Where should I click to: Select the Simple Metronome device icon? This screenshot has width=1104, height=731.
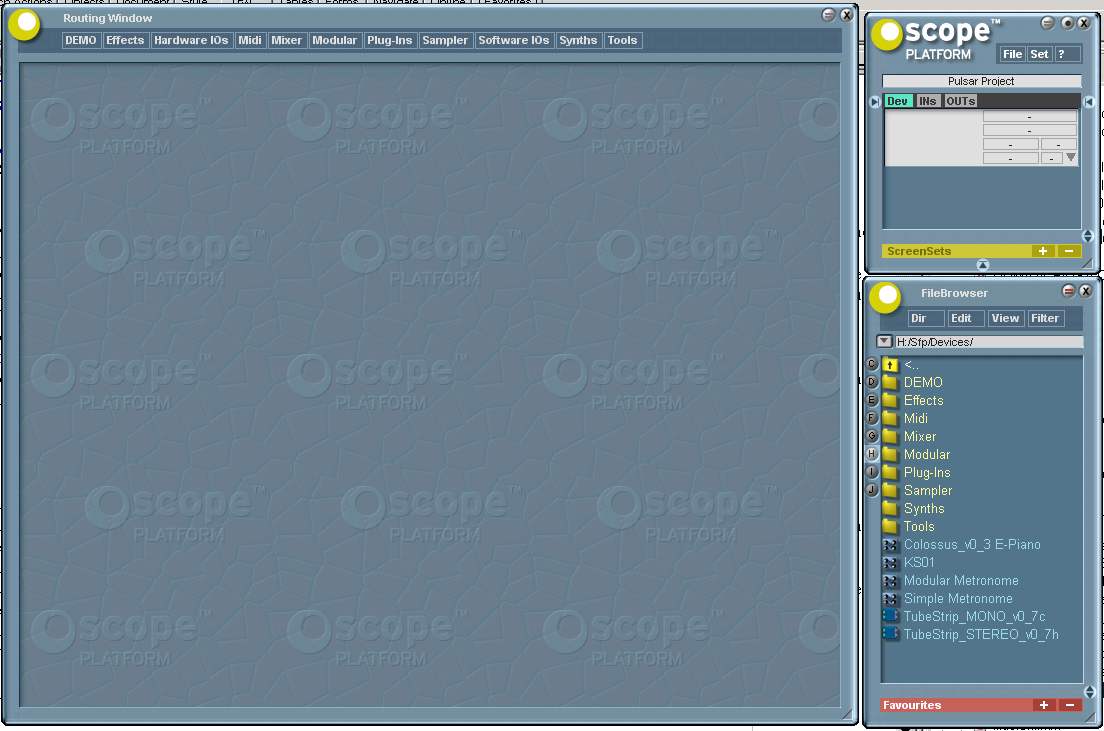point(890,599)
